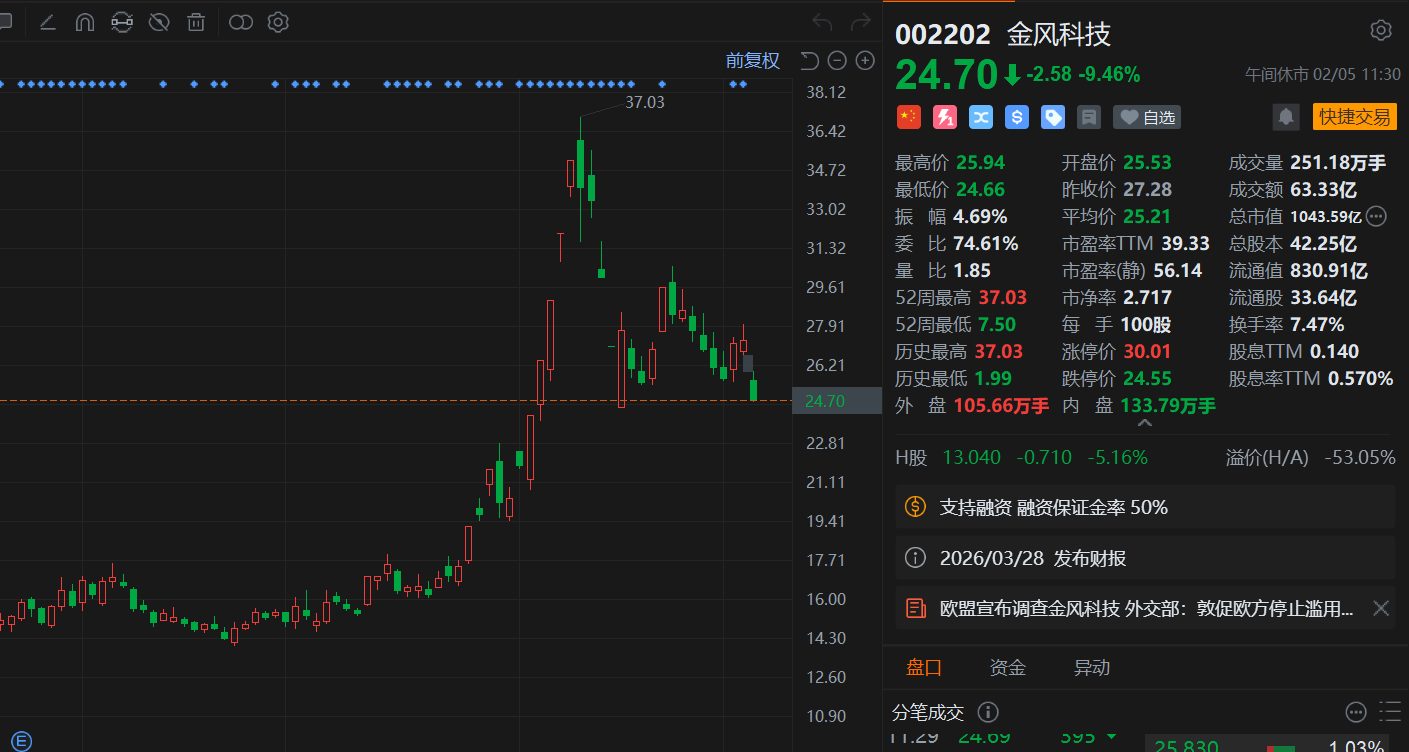Click the H股 price 13.040
The width and height of the screenshot is (1409, 752).
(971, 458)
